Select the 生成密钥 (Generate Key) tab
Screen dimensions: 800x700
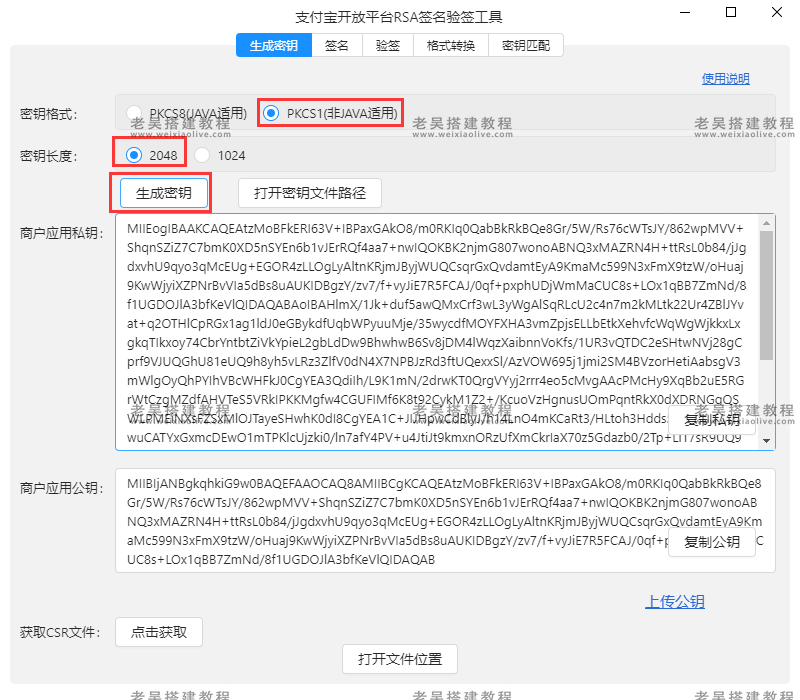[273, 44]
